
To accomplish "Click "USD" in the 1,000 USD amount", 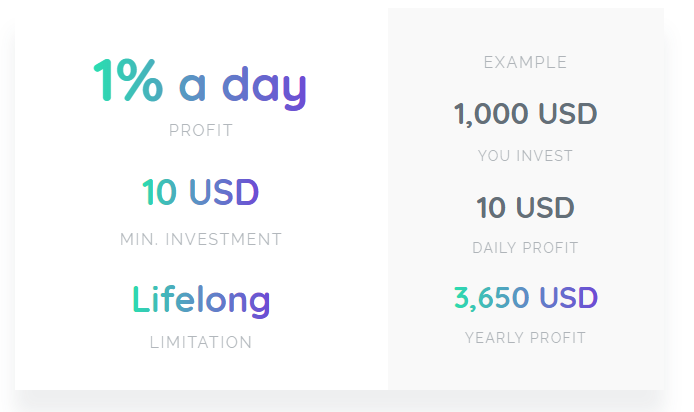I will pos(568,114).
